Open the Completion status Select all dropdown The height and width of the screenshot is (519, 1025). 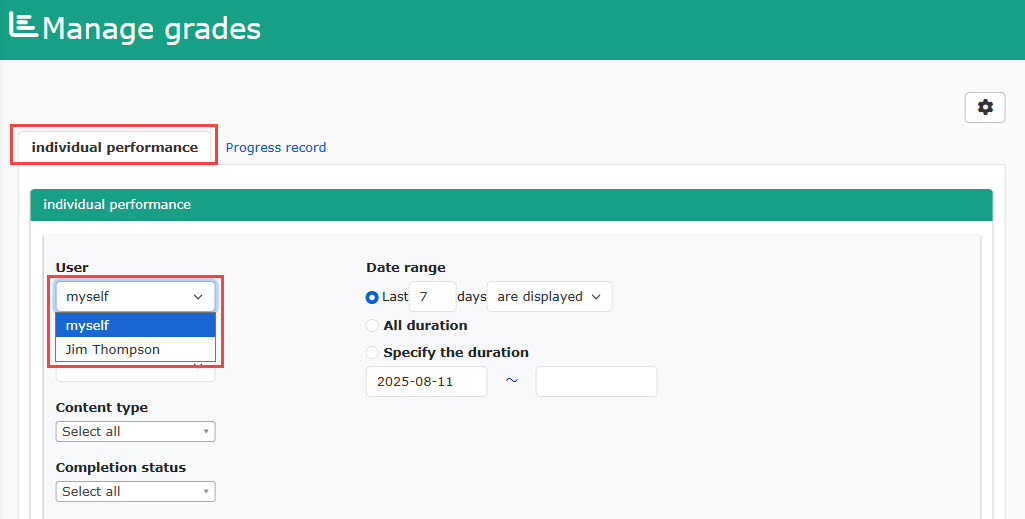pos(135,492)
